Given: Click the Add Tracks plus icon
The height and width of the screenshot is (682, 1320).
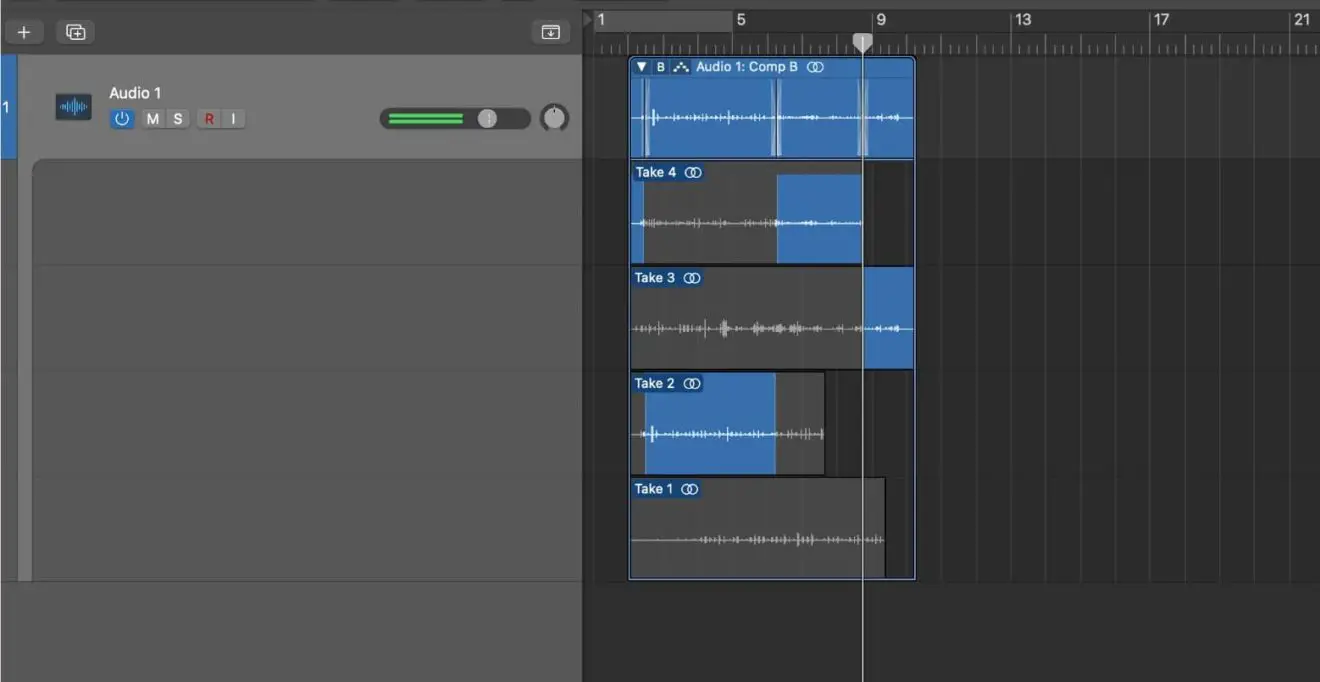Looking at the screenshot, I should [x=24, y=31].
